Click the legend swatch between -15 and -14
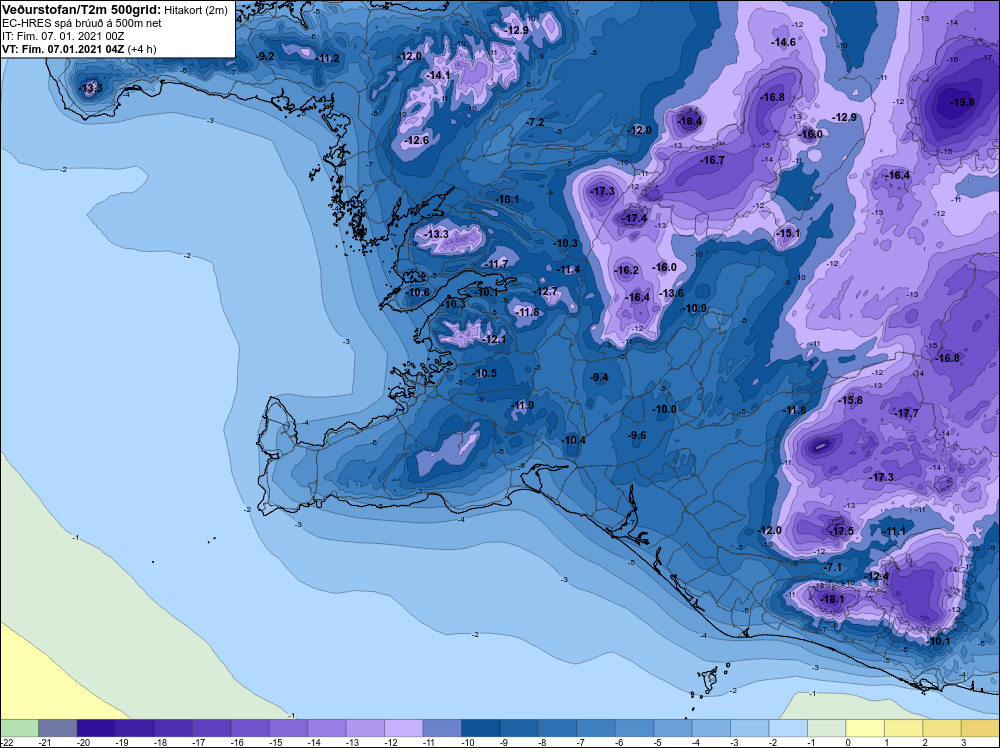This screenshot has height=748, width=1000. [288, 728]
